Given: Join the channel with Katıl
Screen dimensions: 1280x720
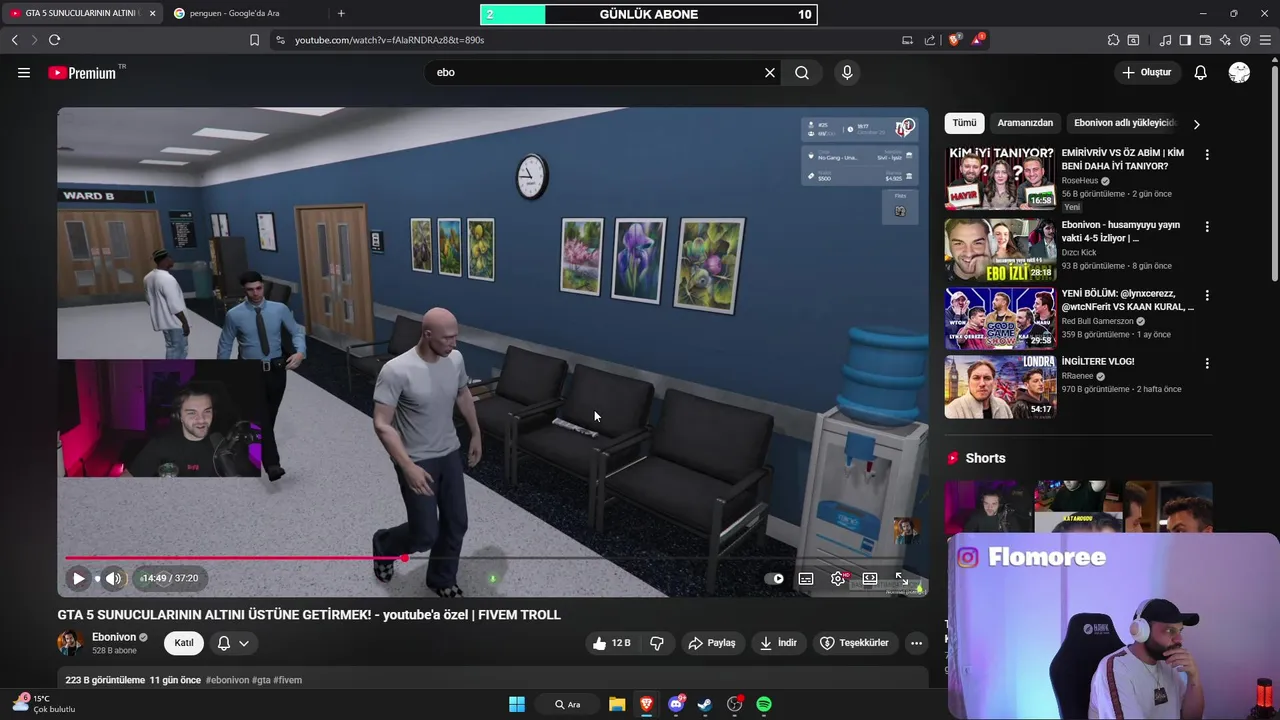Looking at the screenshot, I should pyautogui.click(x=184, y=643).
